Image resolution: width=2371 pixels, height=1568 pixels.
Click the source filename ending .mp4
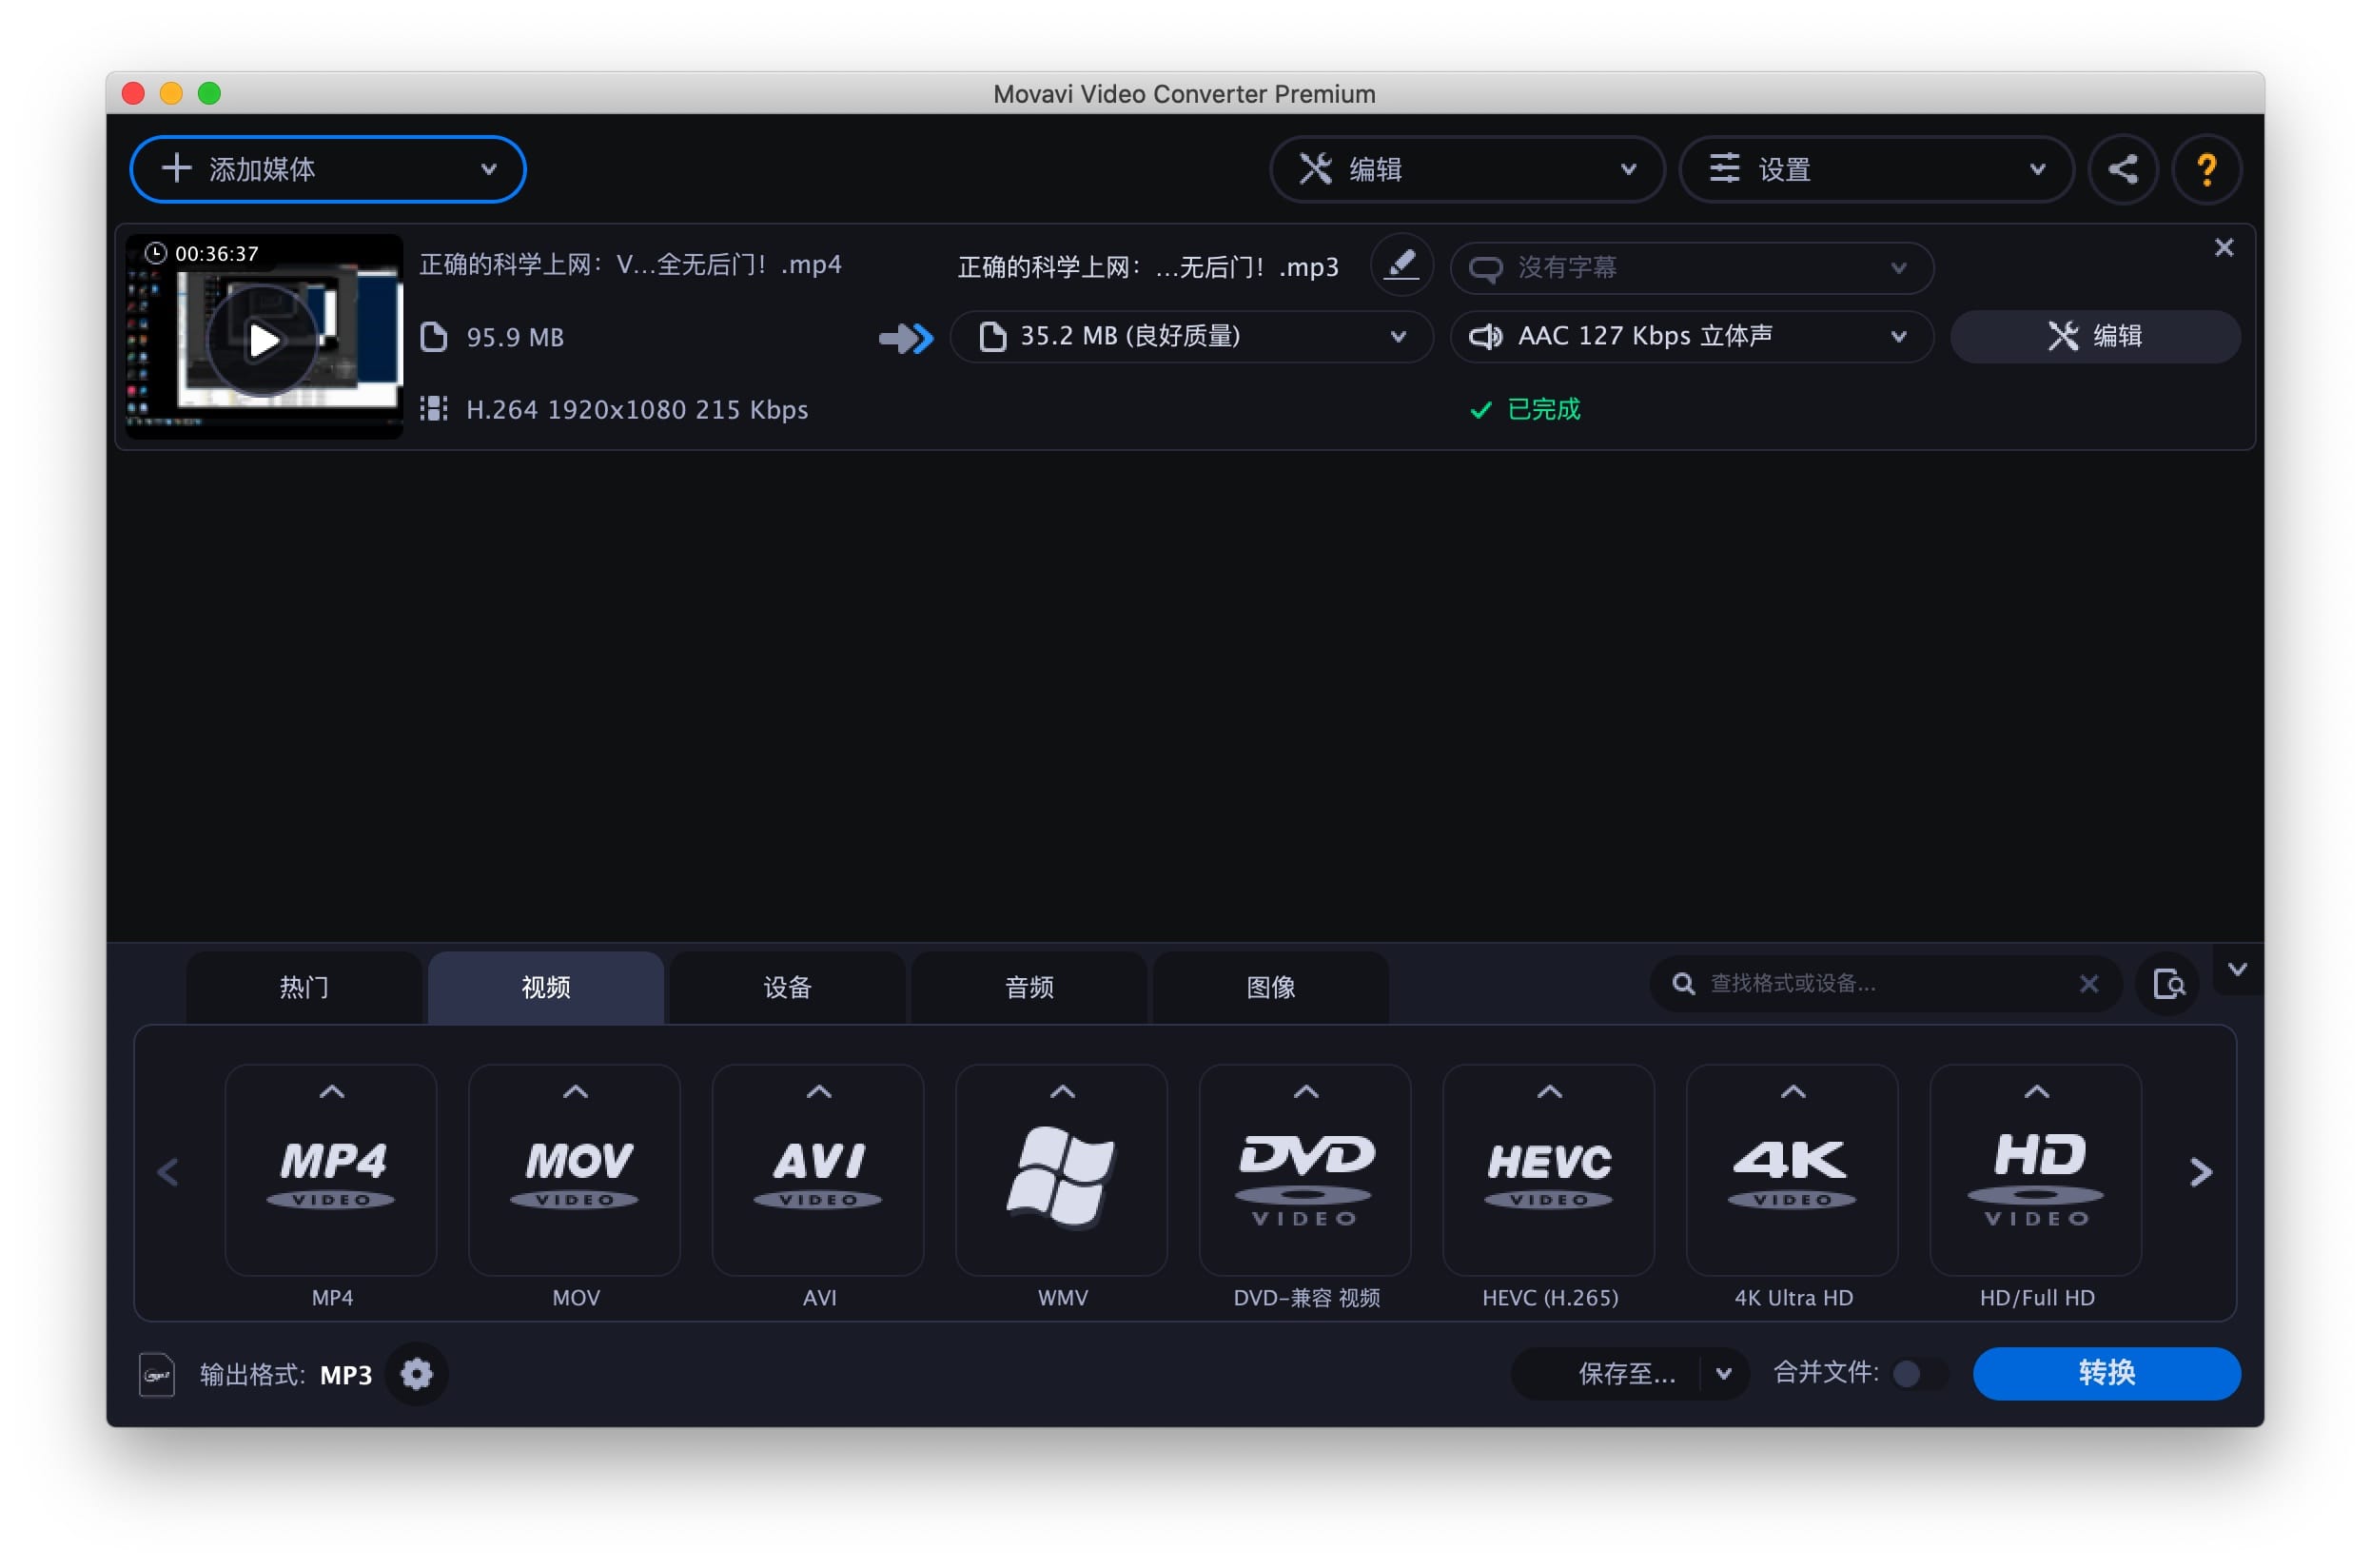(630, 265)
